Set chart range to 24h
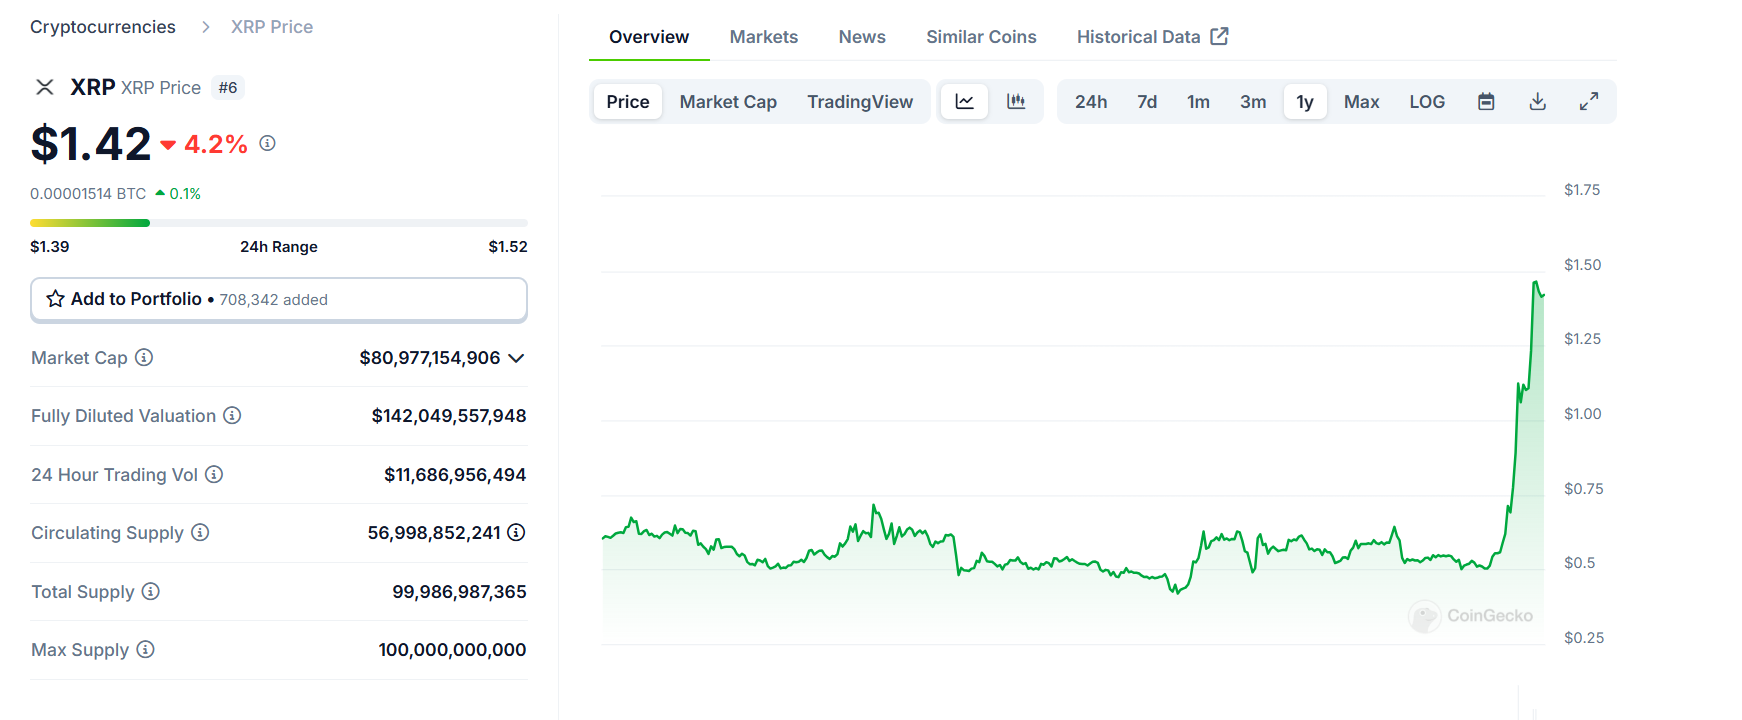Viewport: 1742px width, 720px height. 1091,101
